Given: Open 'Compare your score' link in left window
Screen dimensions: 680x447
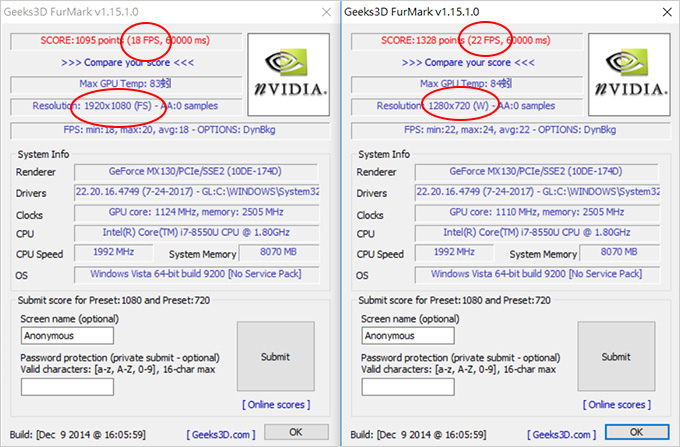Looking at the screenshot, I should click(128, 62).
